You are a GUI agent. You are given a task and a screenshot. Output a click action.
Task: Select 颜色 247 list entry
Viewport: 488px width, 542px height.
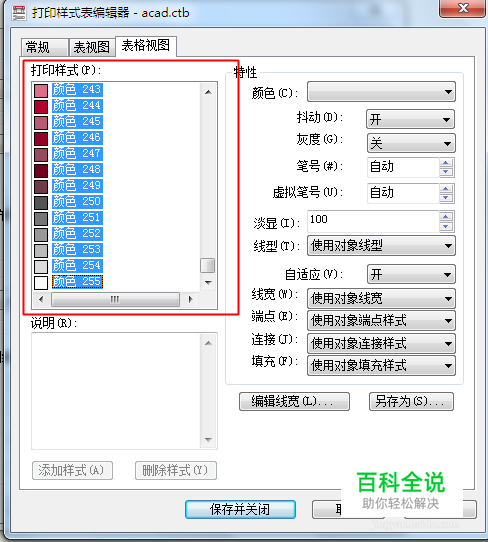coord(77,153)
